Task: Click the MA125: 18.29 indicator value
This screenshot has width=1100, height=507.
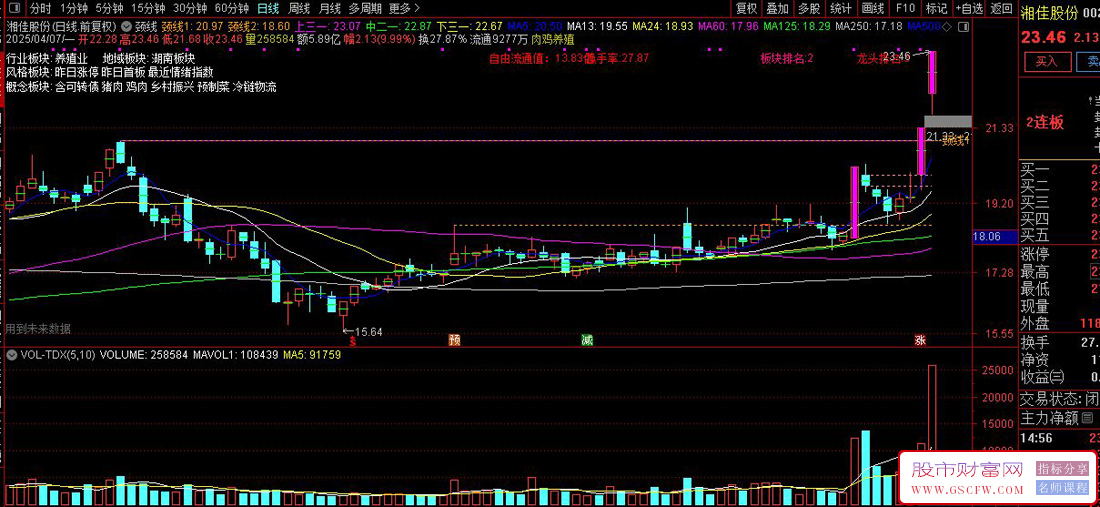Action: pyautogui.click(x=798, y=27)
